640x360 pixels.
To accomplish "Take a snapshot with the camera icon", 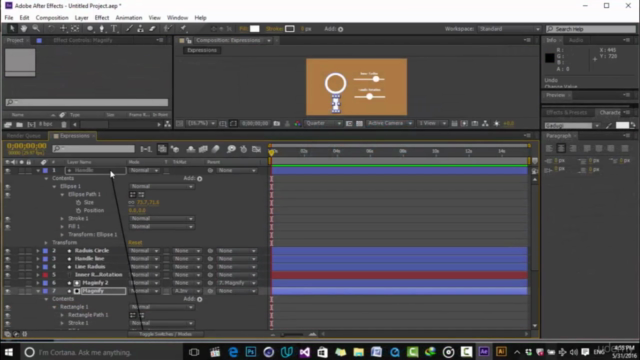I will [277, 123].
